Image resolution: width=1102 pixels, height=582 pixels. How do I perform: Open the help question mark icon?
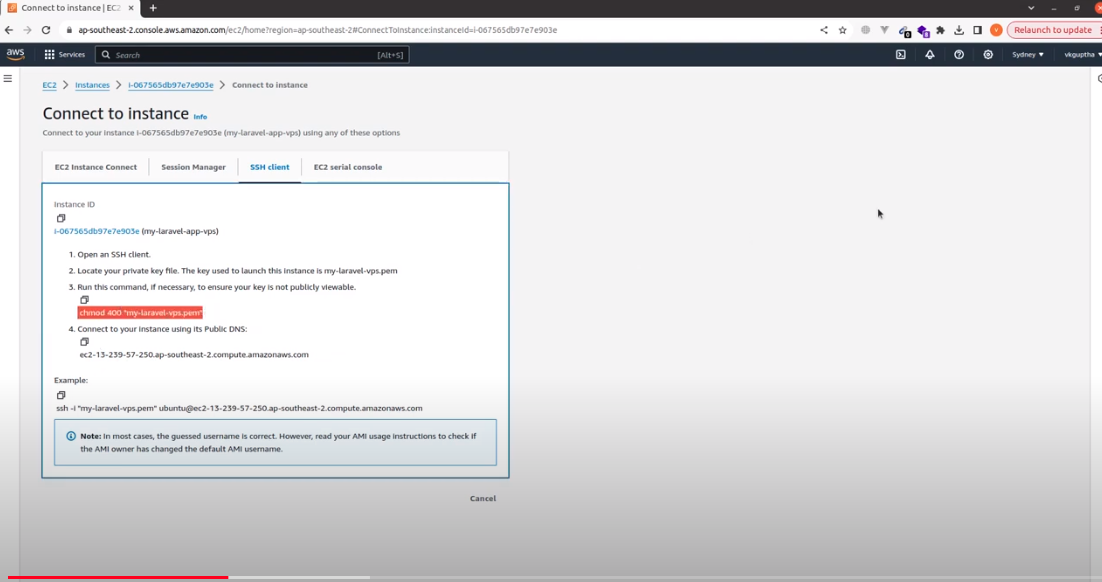click(959, 54)
